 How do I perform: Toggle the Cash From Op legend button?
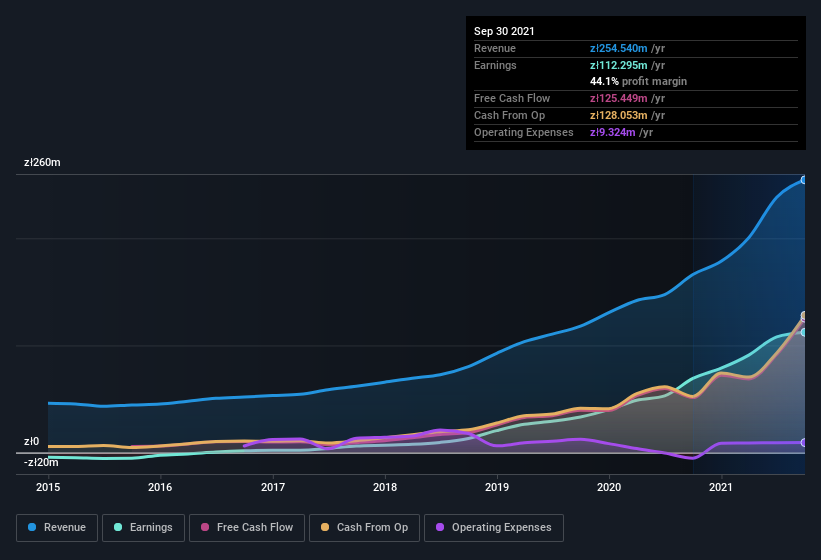[364, 528]
